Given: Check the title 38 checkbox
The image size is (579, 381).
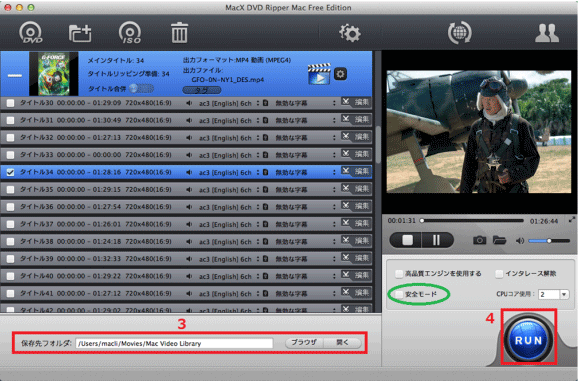Looking at the screenshot, I should tap(10, 242).
